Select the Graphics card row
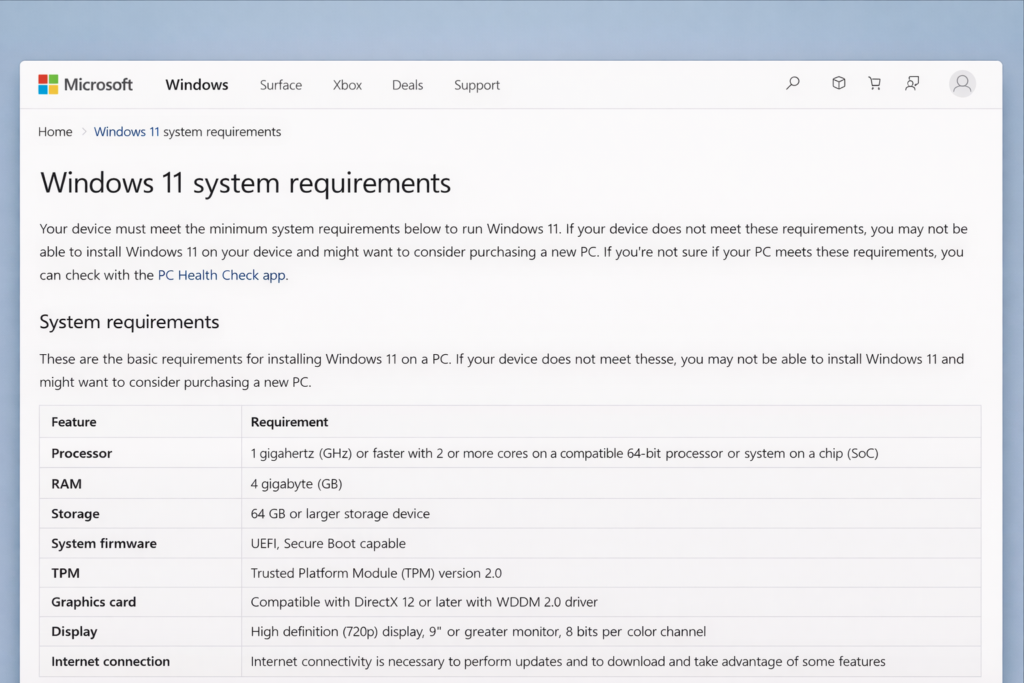The width and height of the screenshot is (1024, 683). pos(93,602)
